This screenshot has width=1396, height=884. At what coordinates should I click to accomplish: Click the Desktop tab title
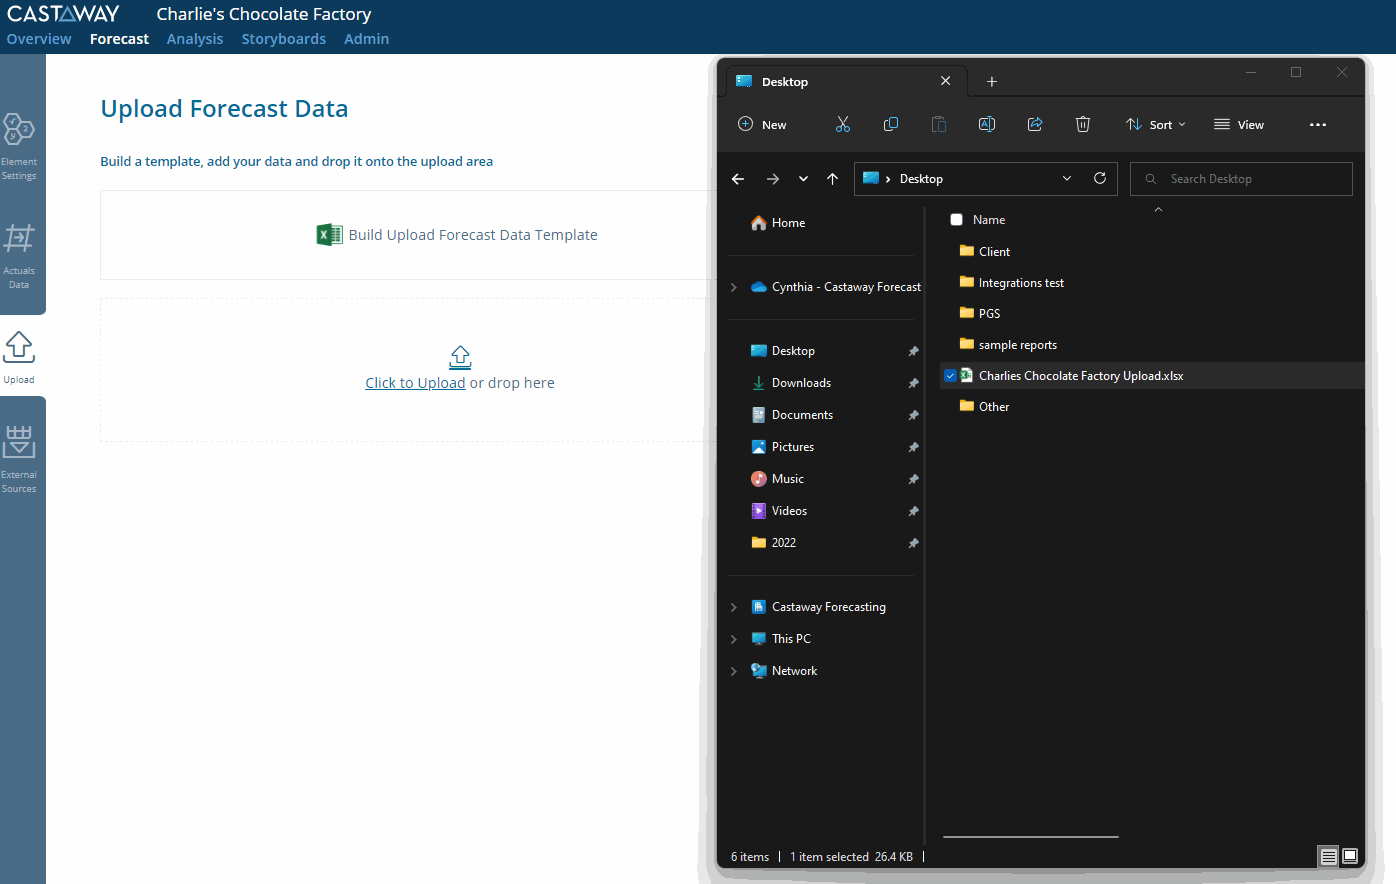click(x=785, y=82)
